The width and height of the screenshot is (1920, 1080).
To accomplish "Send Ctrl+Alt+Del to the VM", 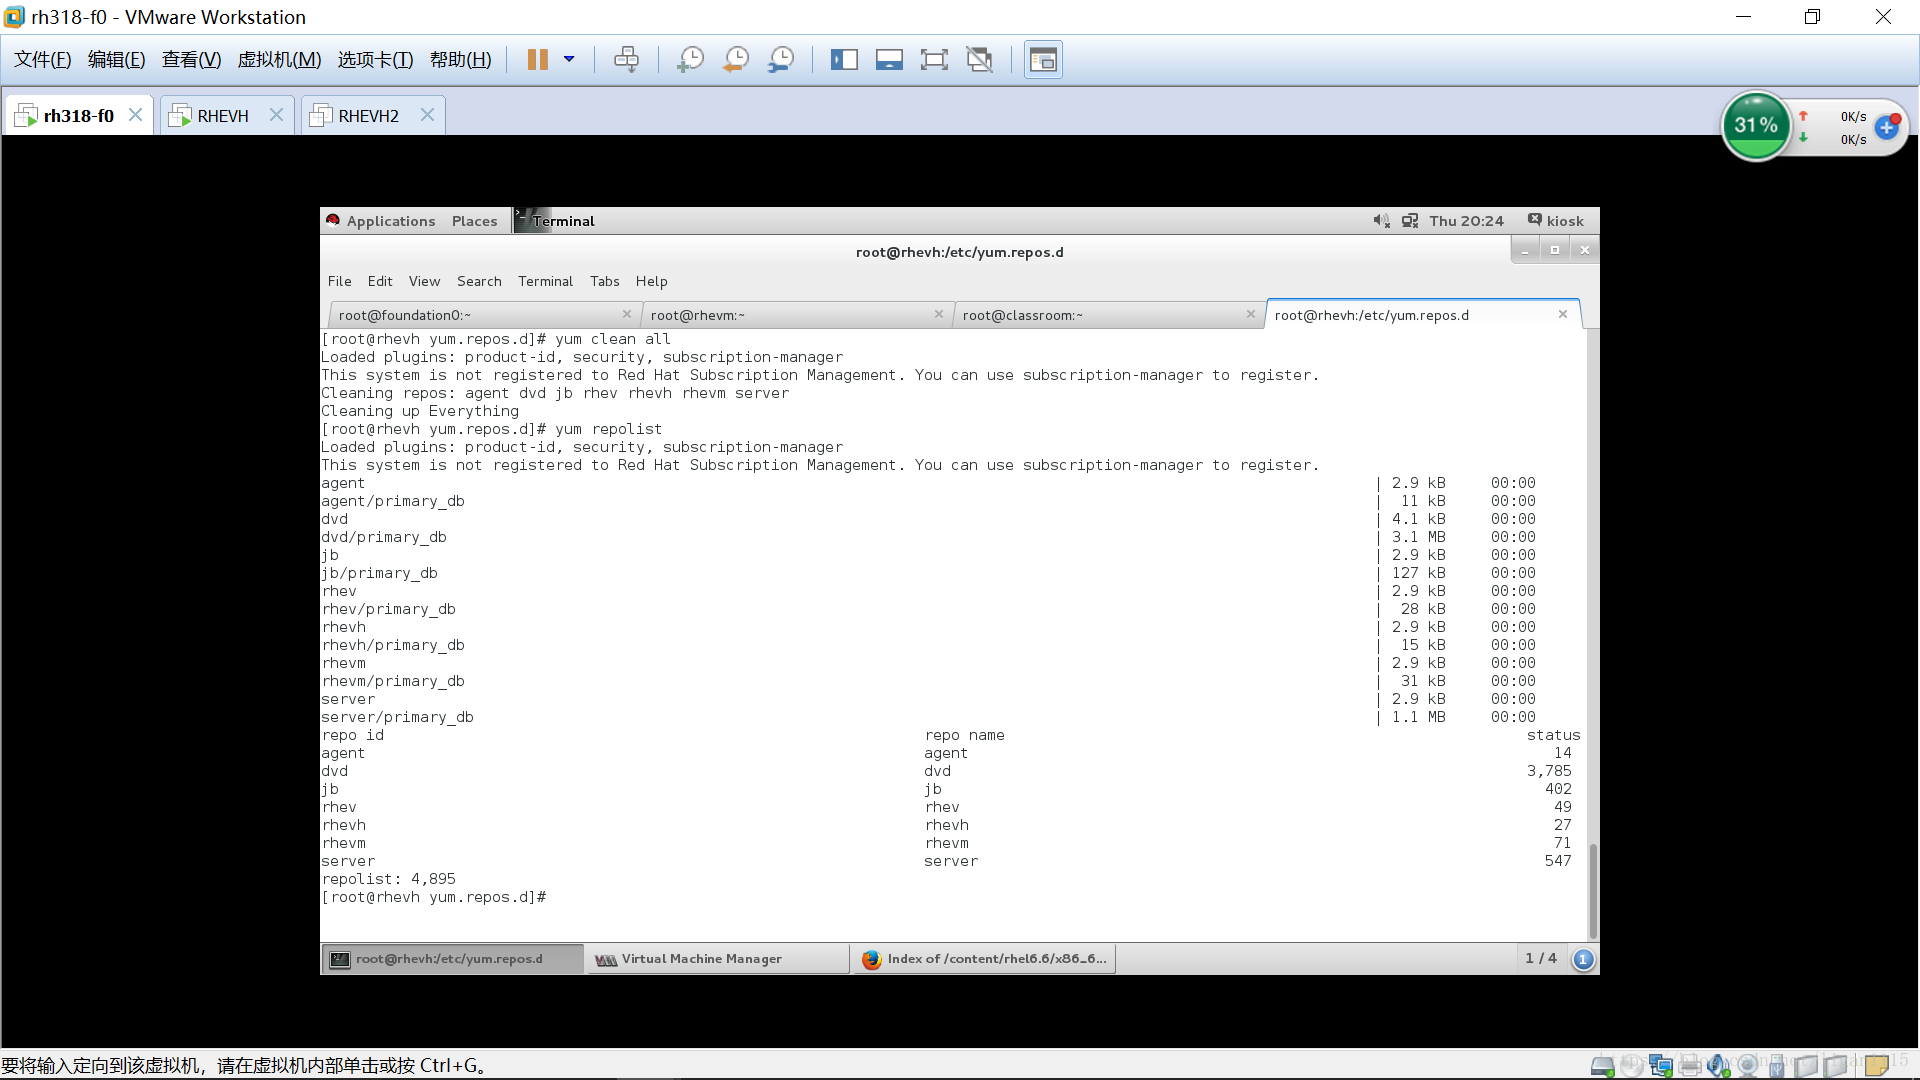I will (627, 60).
